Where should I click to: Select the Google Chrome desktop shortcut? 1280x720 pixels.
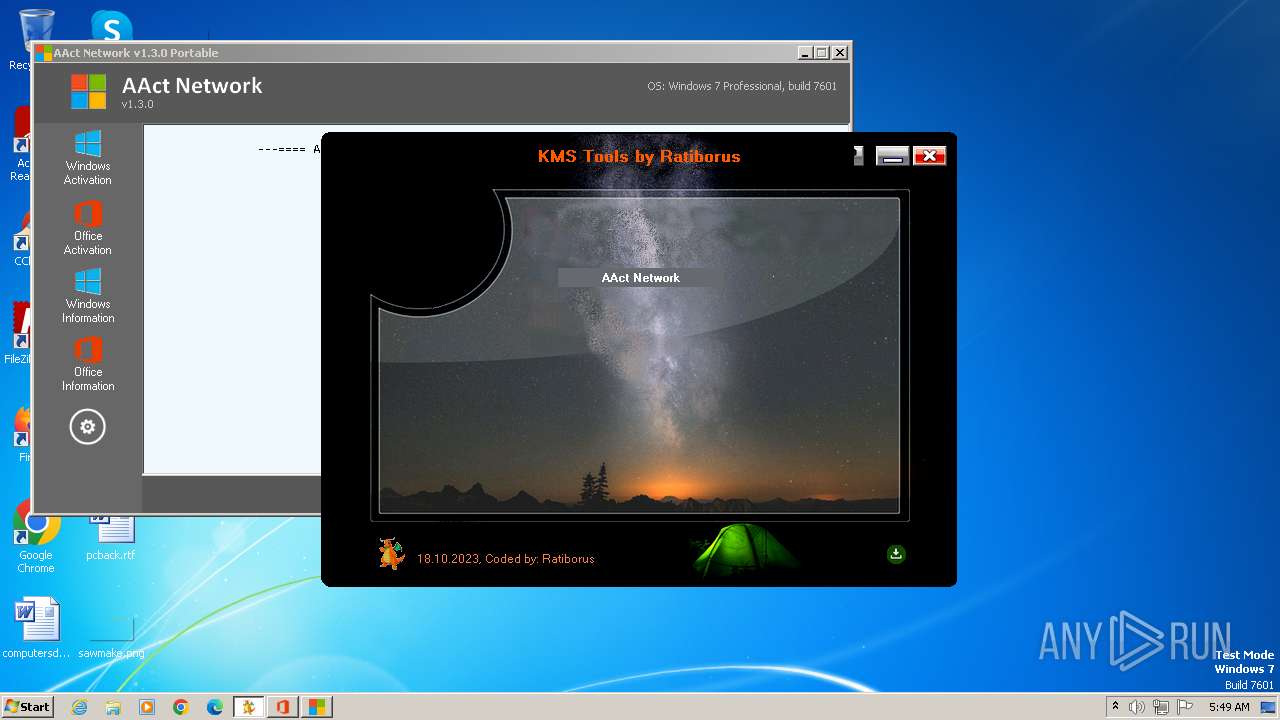point(36,538)
